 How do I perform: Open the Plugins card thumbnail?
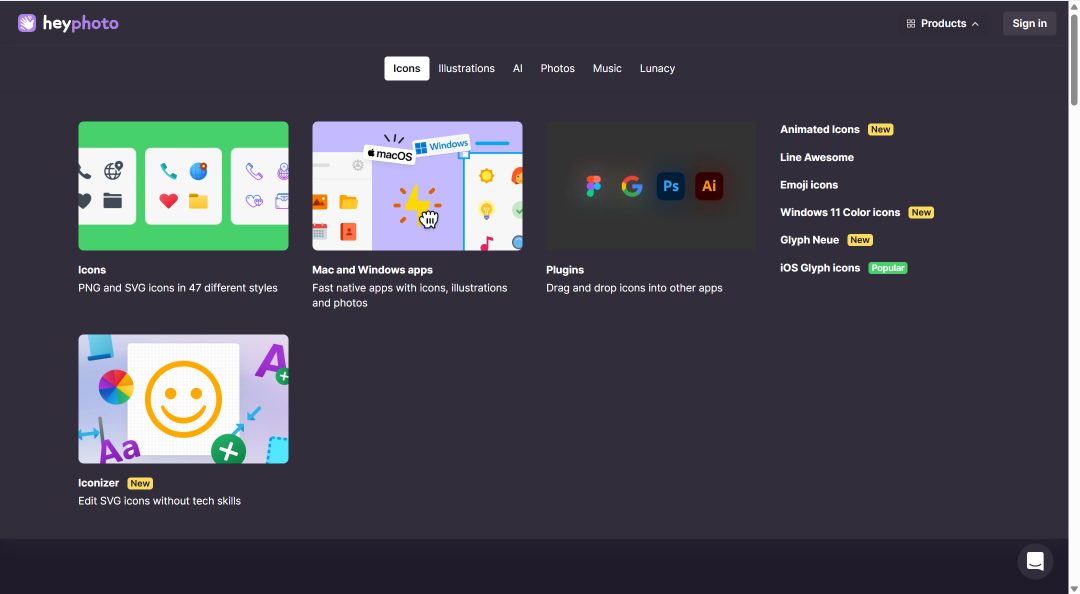[x=651, y=186]
